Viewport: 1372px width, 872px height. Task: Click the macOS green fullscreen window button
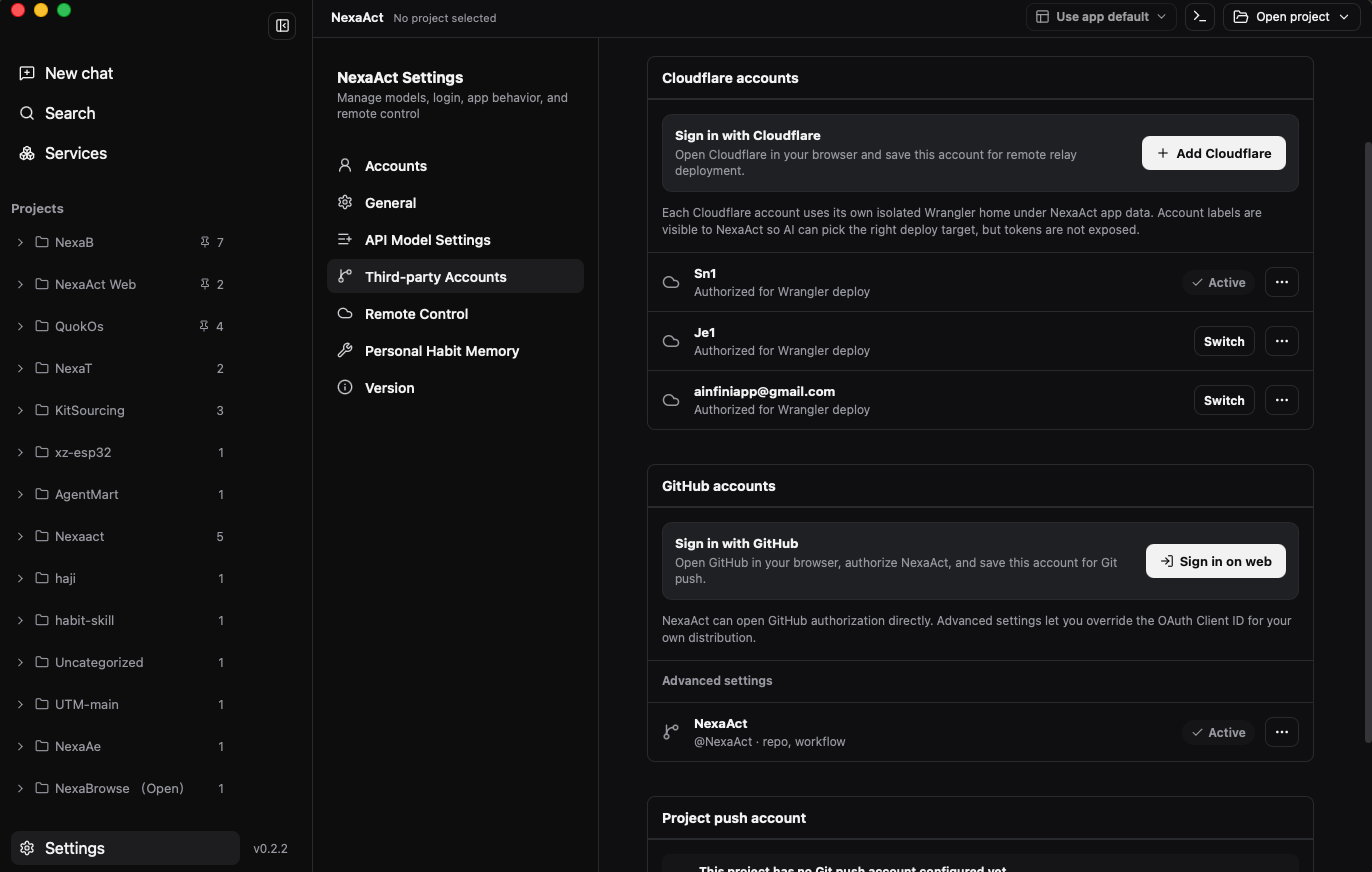64,10
